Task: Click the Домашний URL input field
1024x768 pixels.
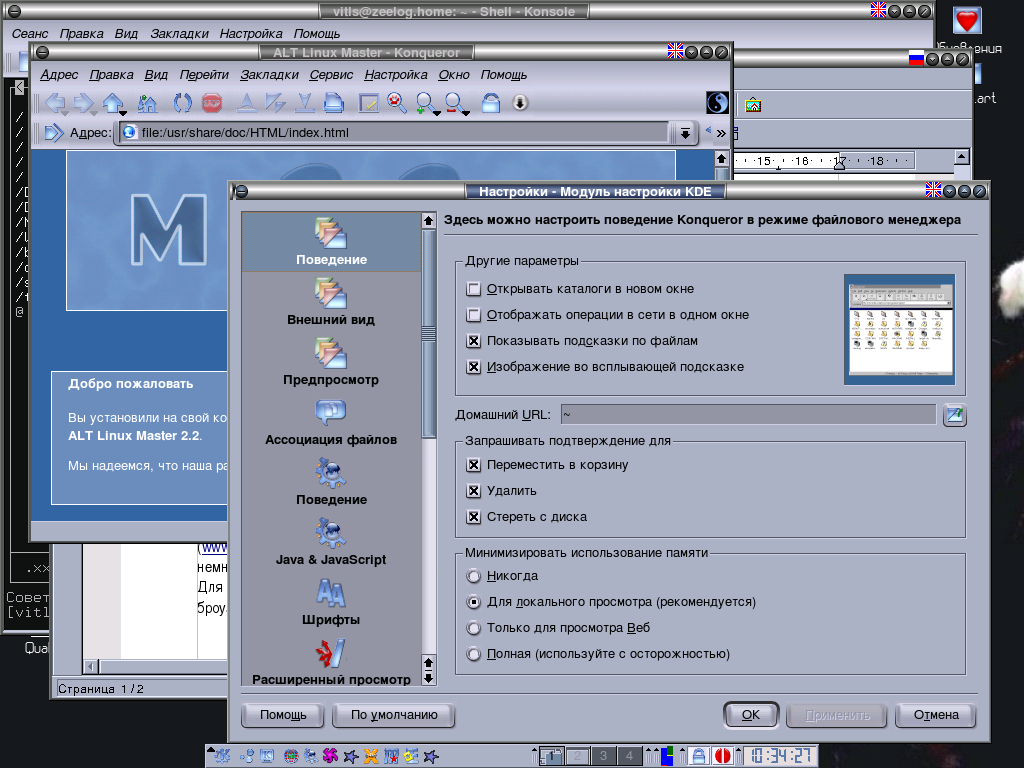Action: pyautogui.click(x=748, y=415)
